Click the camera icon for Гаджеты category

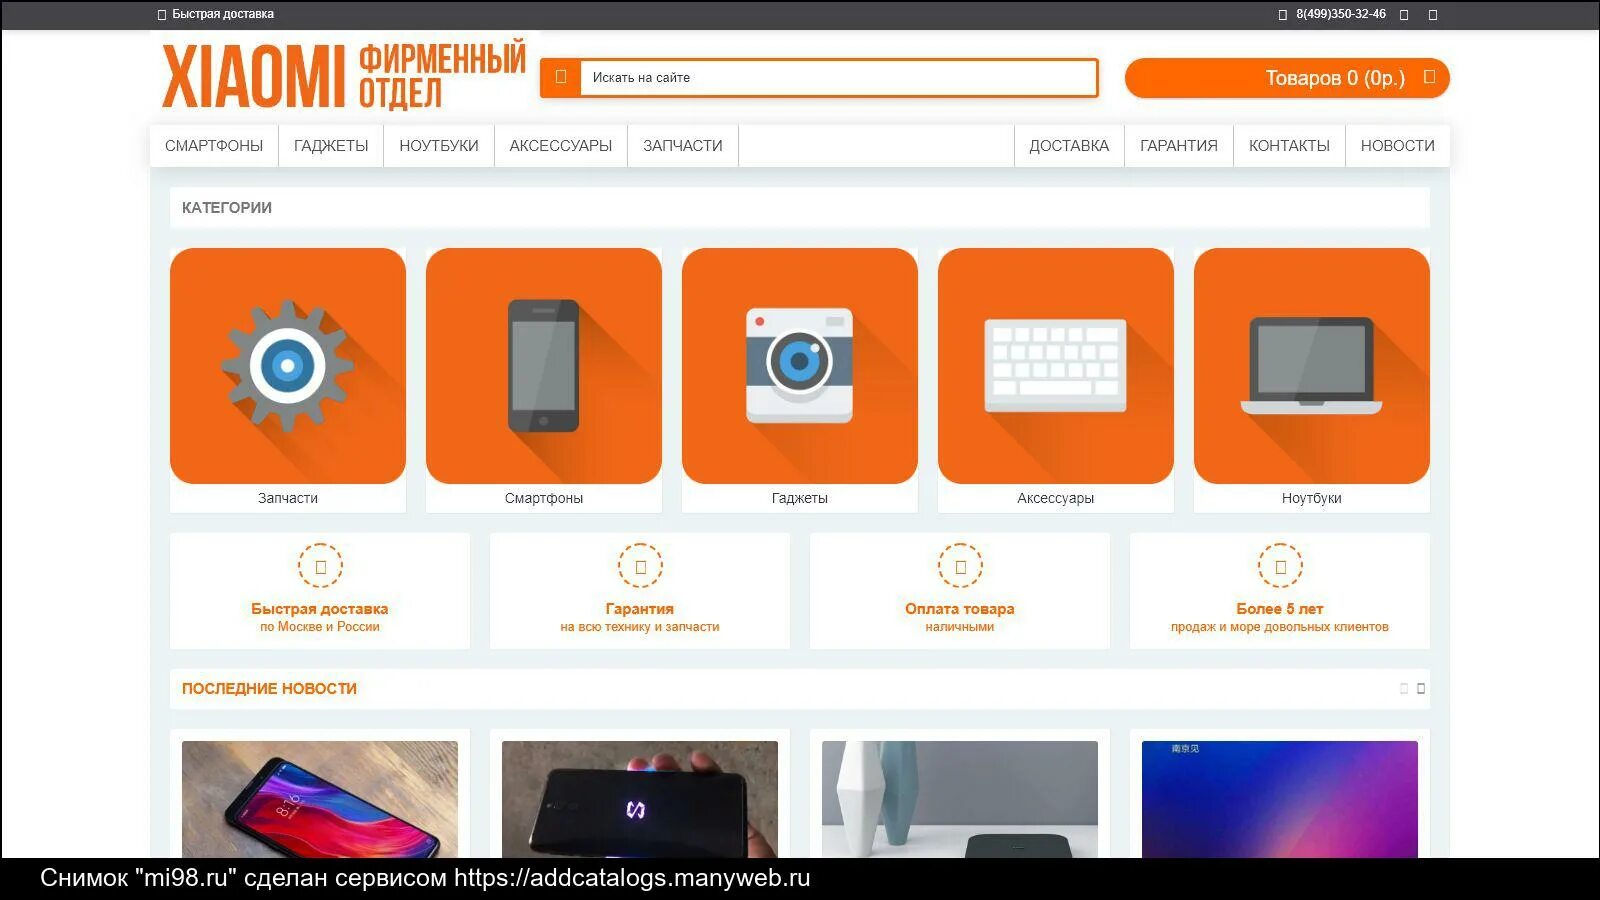pos(800,366)
